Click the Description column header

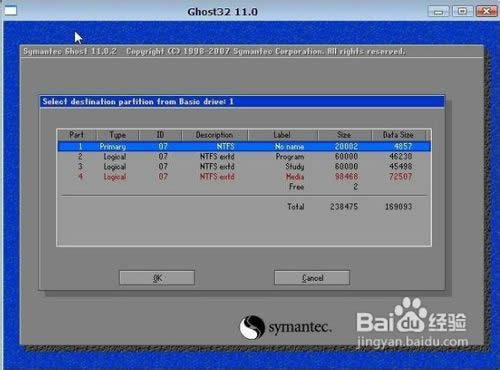tap(215, 135)
